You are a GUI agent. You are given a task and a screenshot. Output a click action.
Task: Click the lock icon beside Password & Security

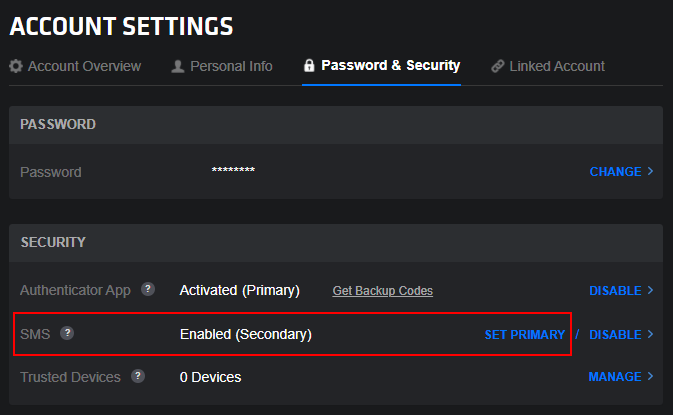pyautogui.click(x=310, y=66)
